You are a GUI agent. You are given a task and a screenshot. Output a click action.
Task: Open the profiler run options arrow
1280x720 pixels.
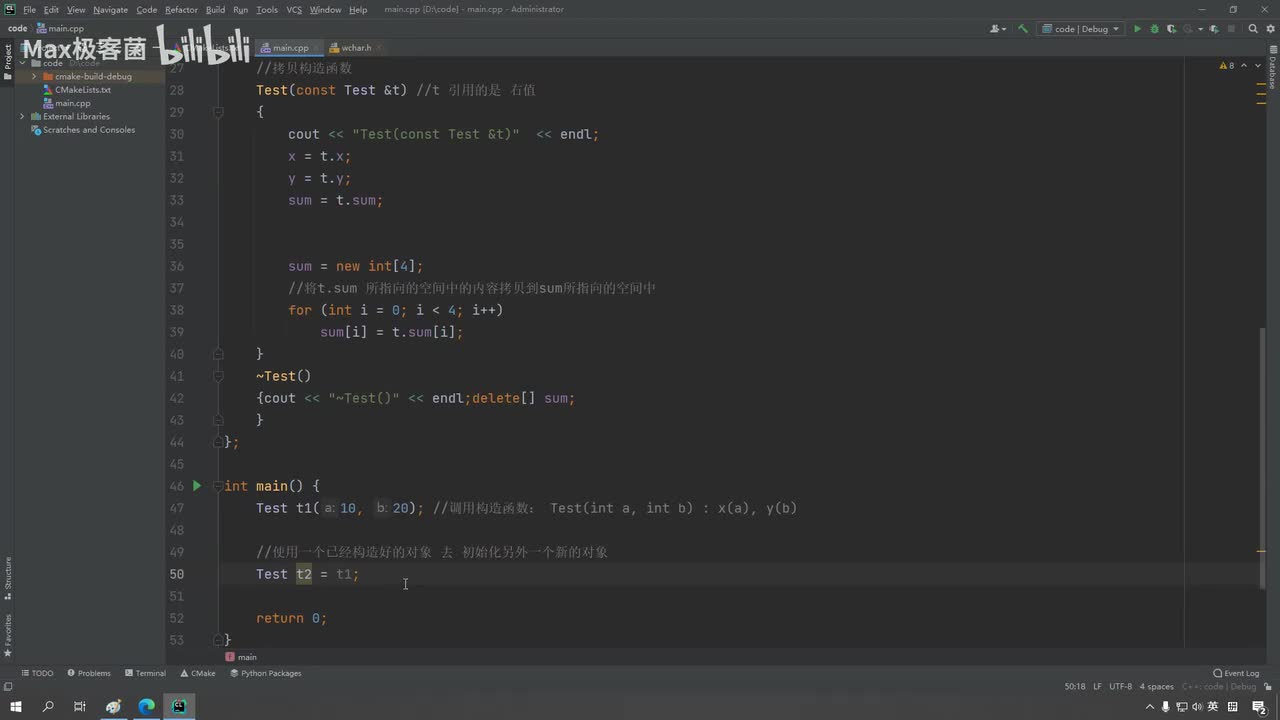click(1198, 29)
